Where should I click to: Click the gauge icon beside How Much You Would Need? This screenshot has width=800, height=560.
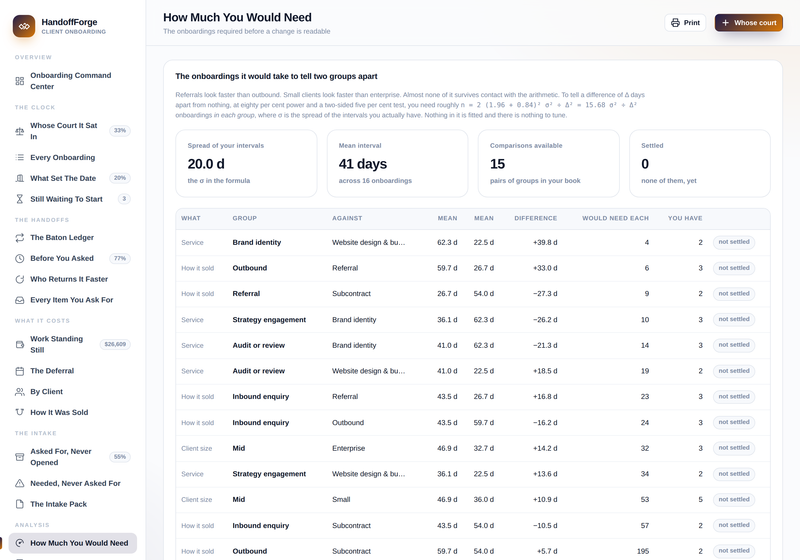click(x=19, y=543)
